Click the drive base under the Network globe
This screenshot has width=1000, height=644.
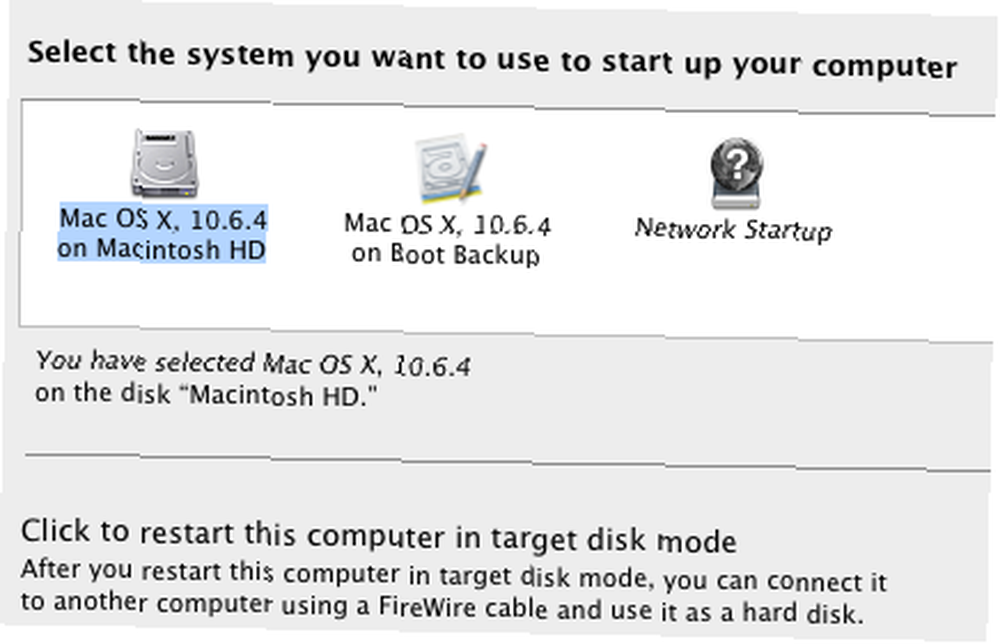pos(737,198)
